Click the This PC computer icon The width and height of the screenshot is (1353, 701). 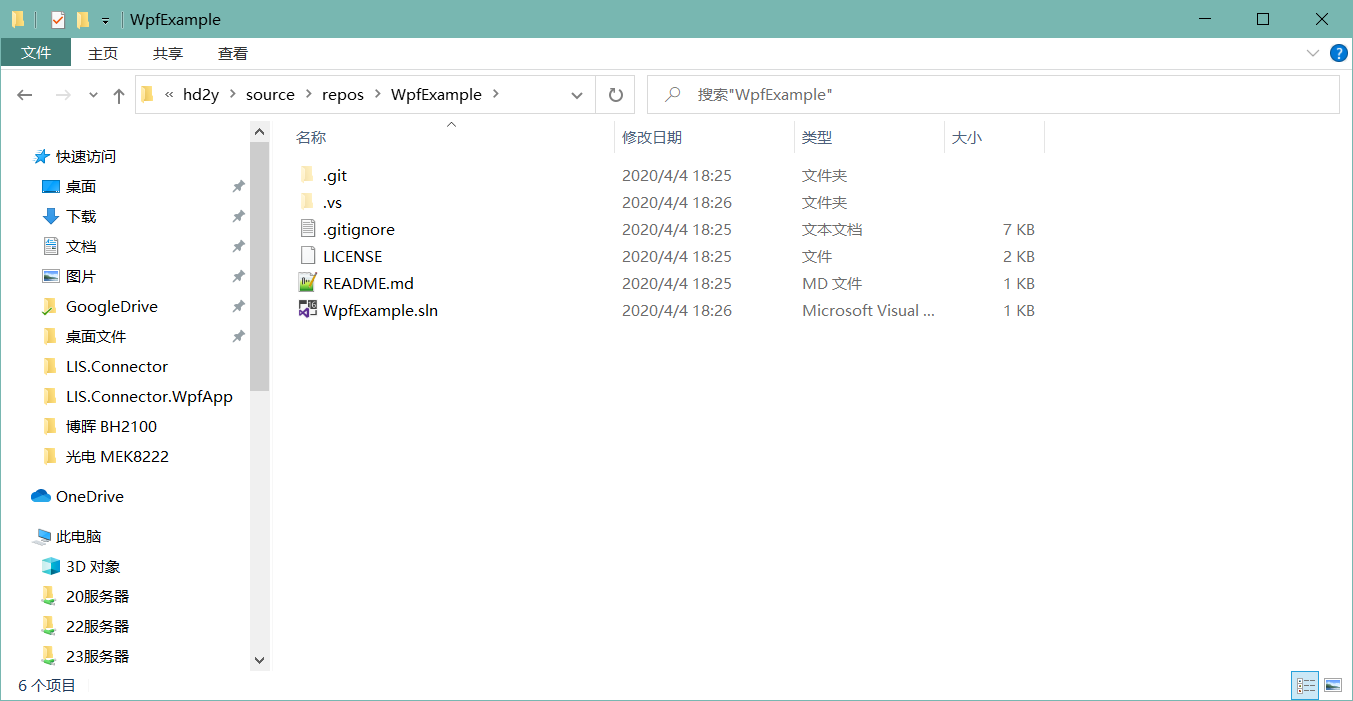41,536
